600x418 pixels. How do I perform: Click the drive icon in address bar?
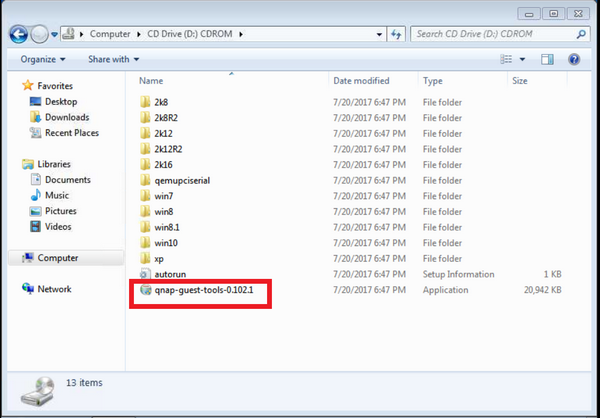(68, 34)
